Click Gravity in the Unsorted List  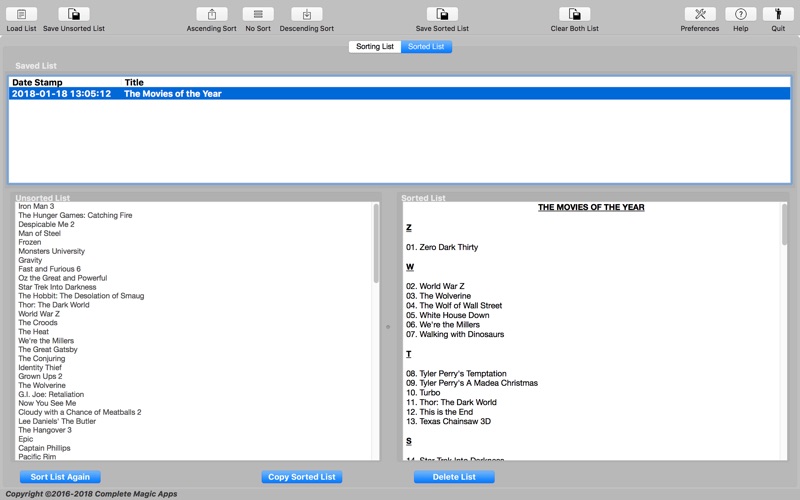tap(30, 260)
